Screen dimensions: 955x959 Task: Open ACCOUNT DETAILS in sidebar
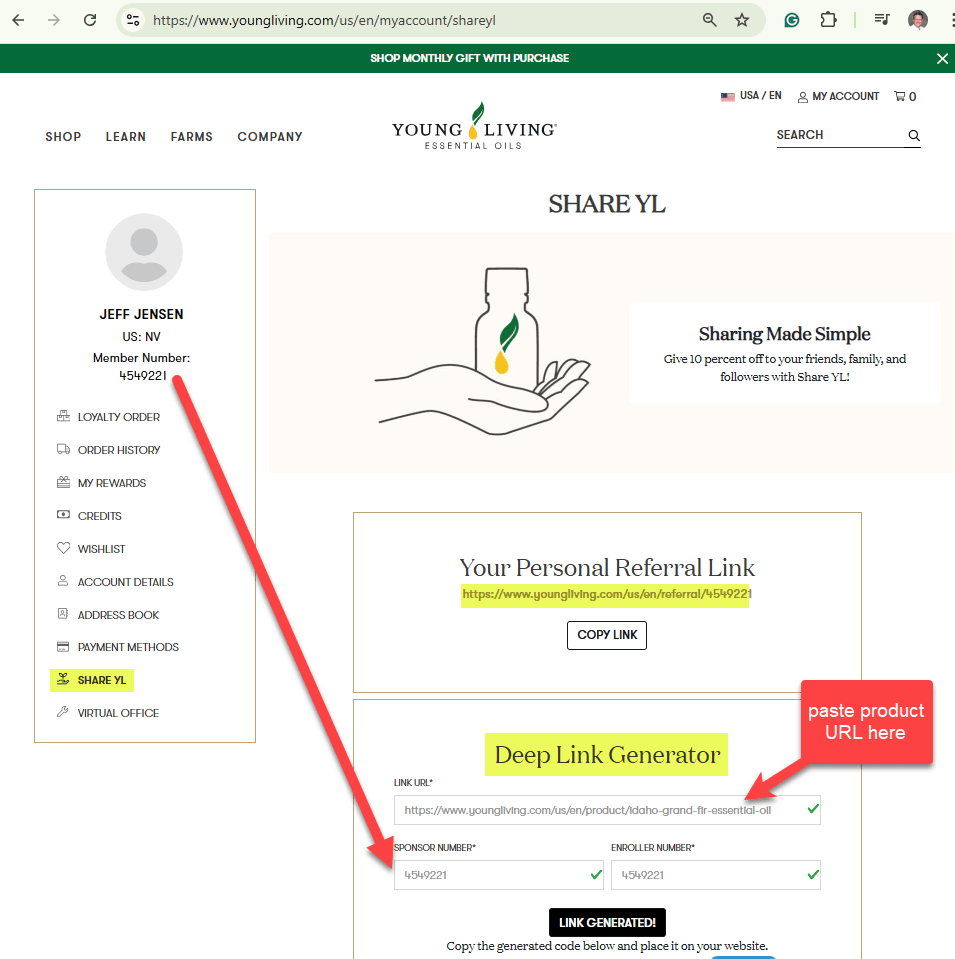[x=125, y=582]
